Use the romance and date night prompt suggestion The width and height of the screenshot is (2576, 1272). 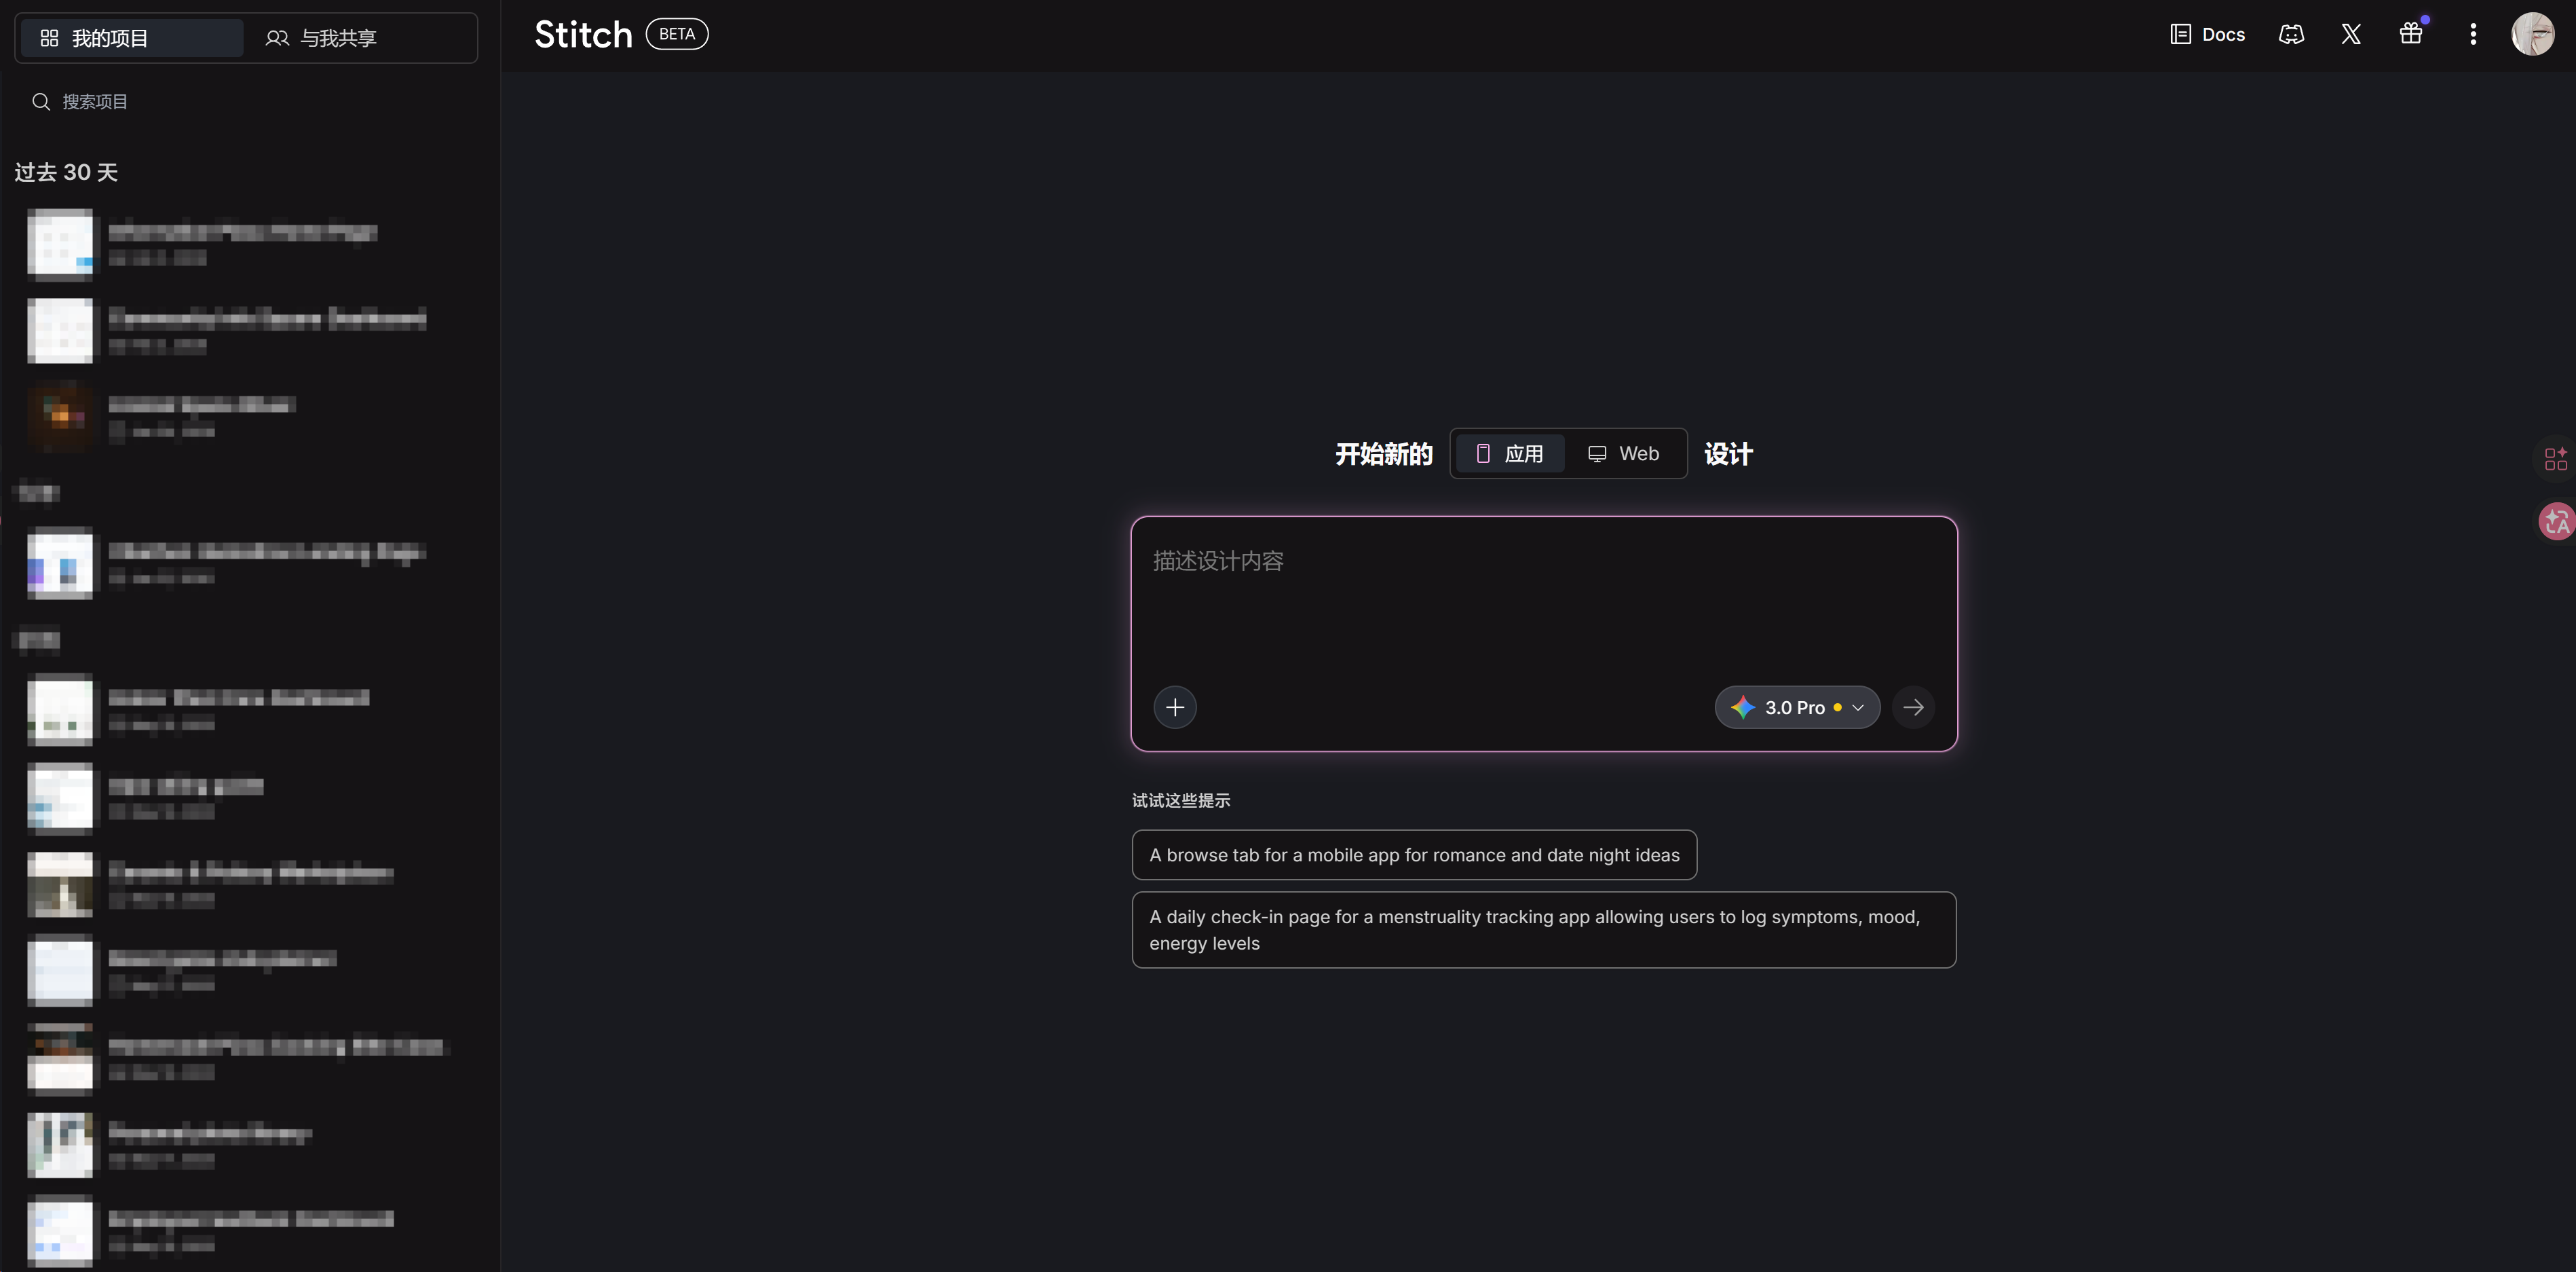[1414, 855]
